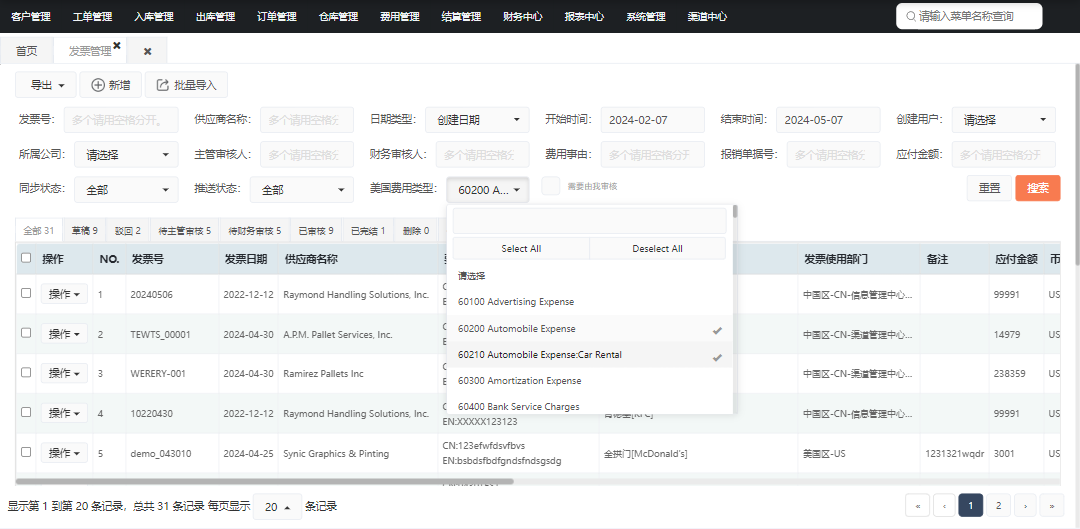Filter by 已完结 1 tab

[x=368, y=231]
